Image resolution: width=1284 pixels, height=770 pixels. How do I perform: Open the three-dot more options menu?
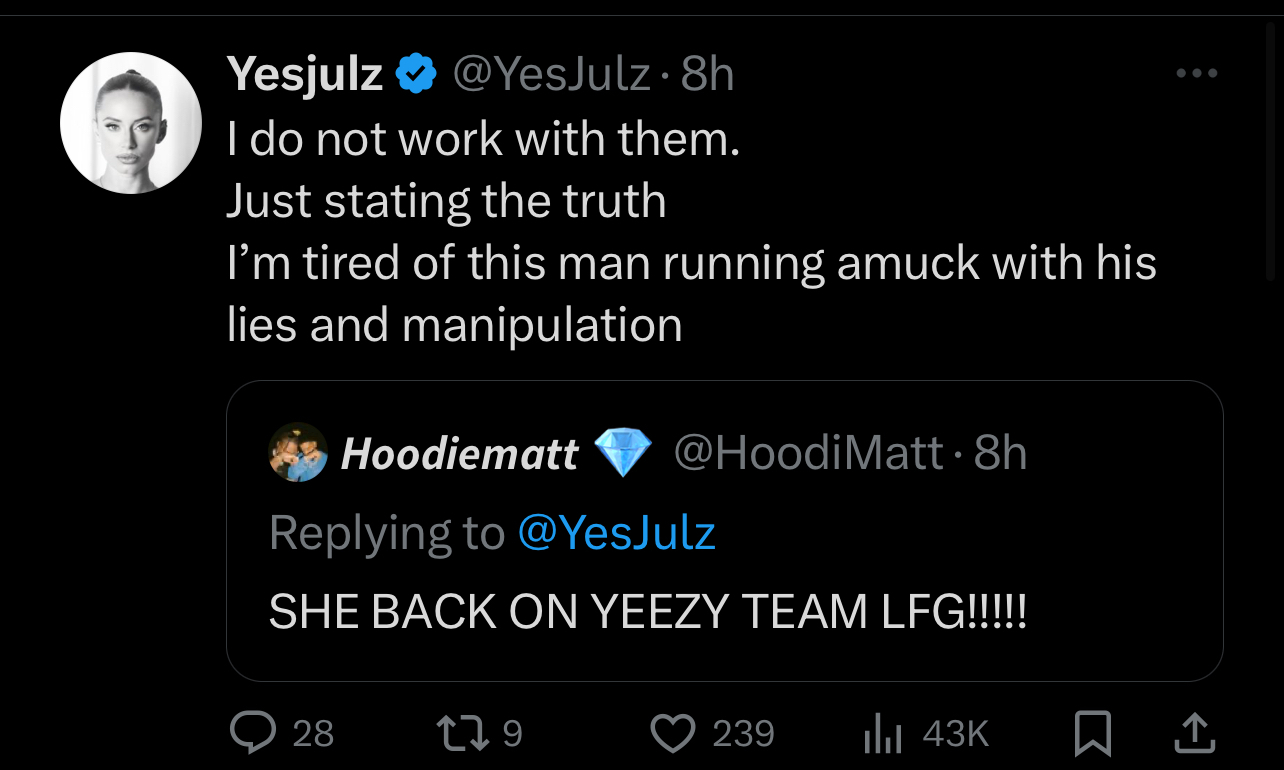click(1196, 73)
